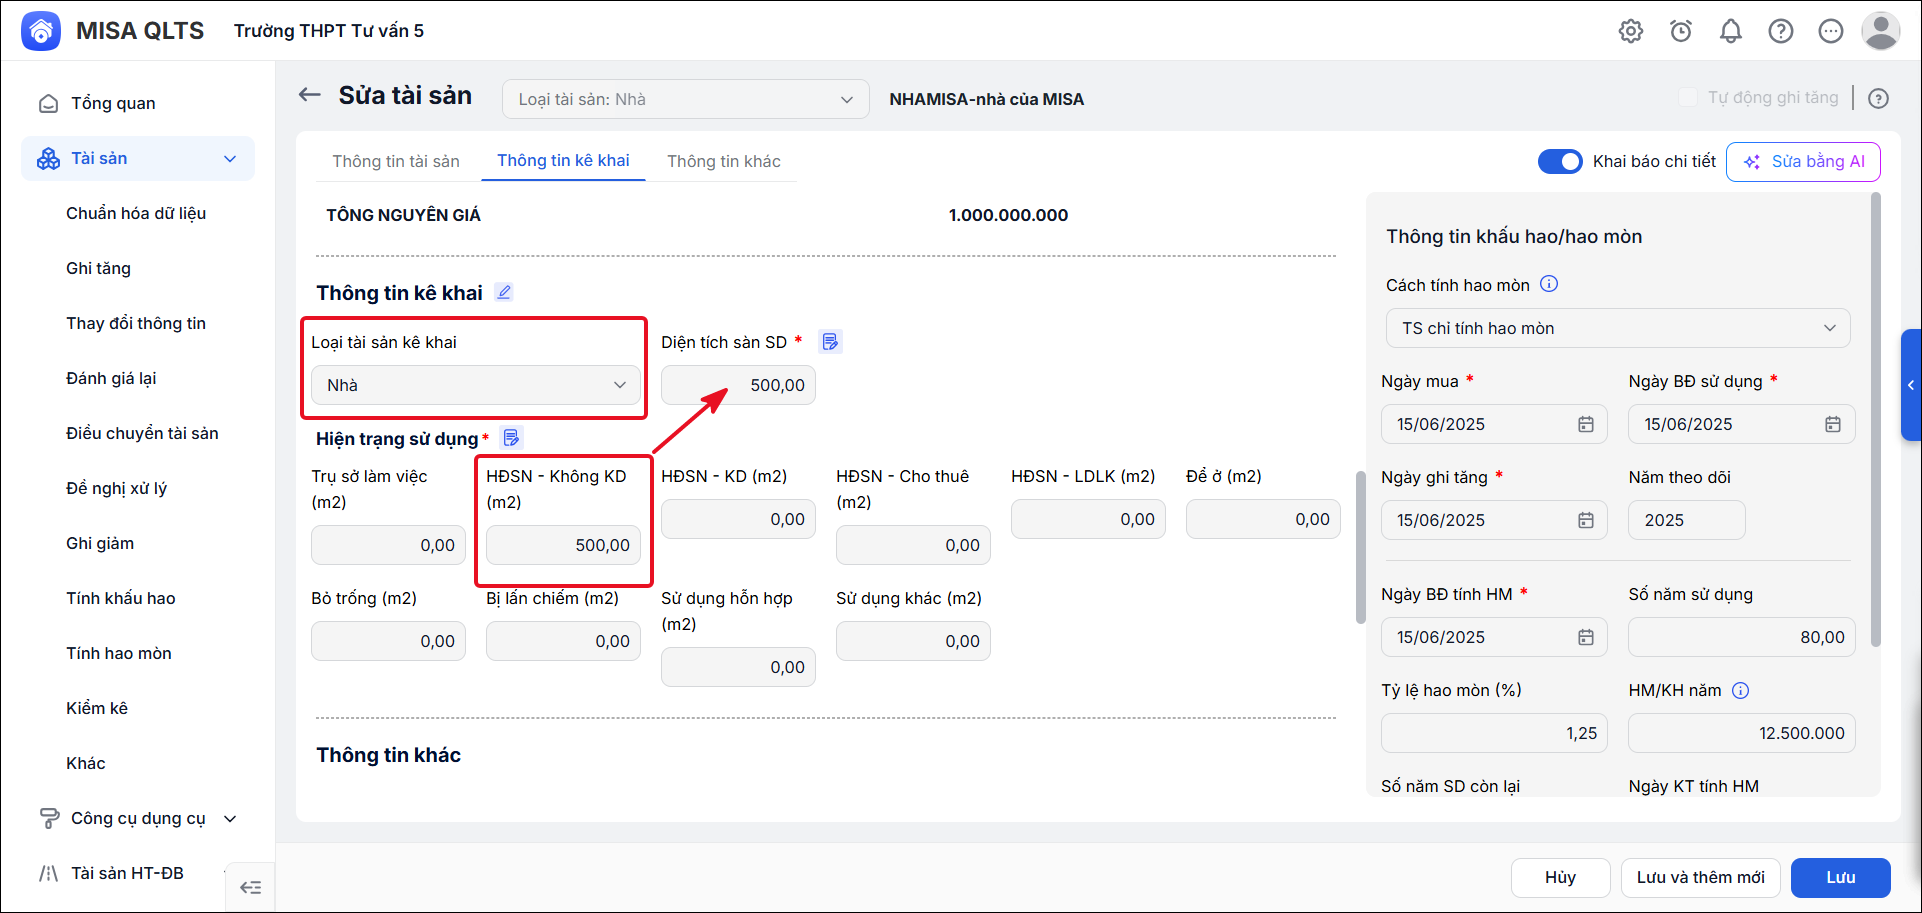Image resolution: width=1922 pixels, height=913 pixels.
Task: Click the depreciation panel scrollbar
Action: pos(1876,420)
